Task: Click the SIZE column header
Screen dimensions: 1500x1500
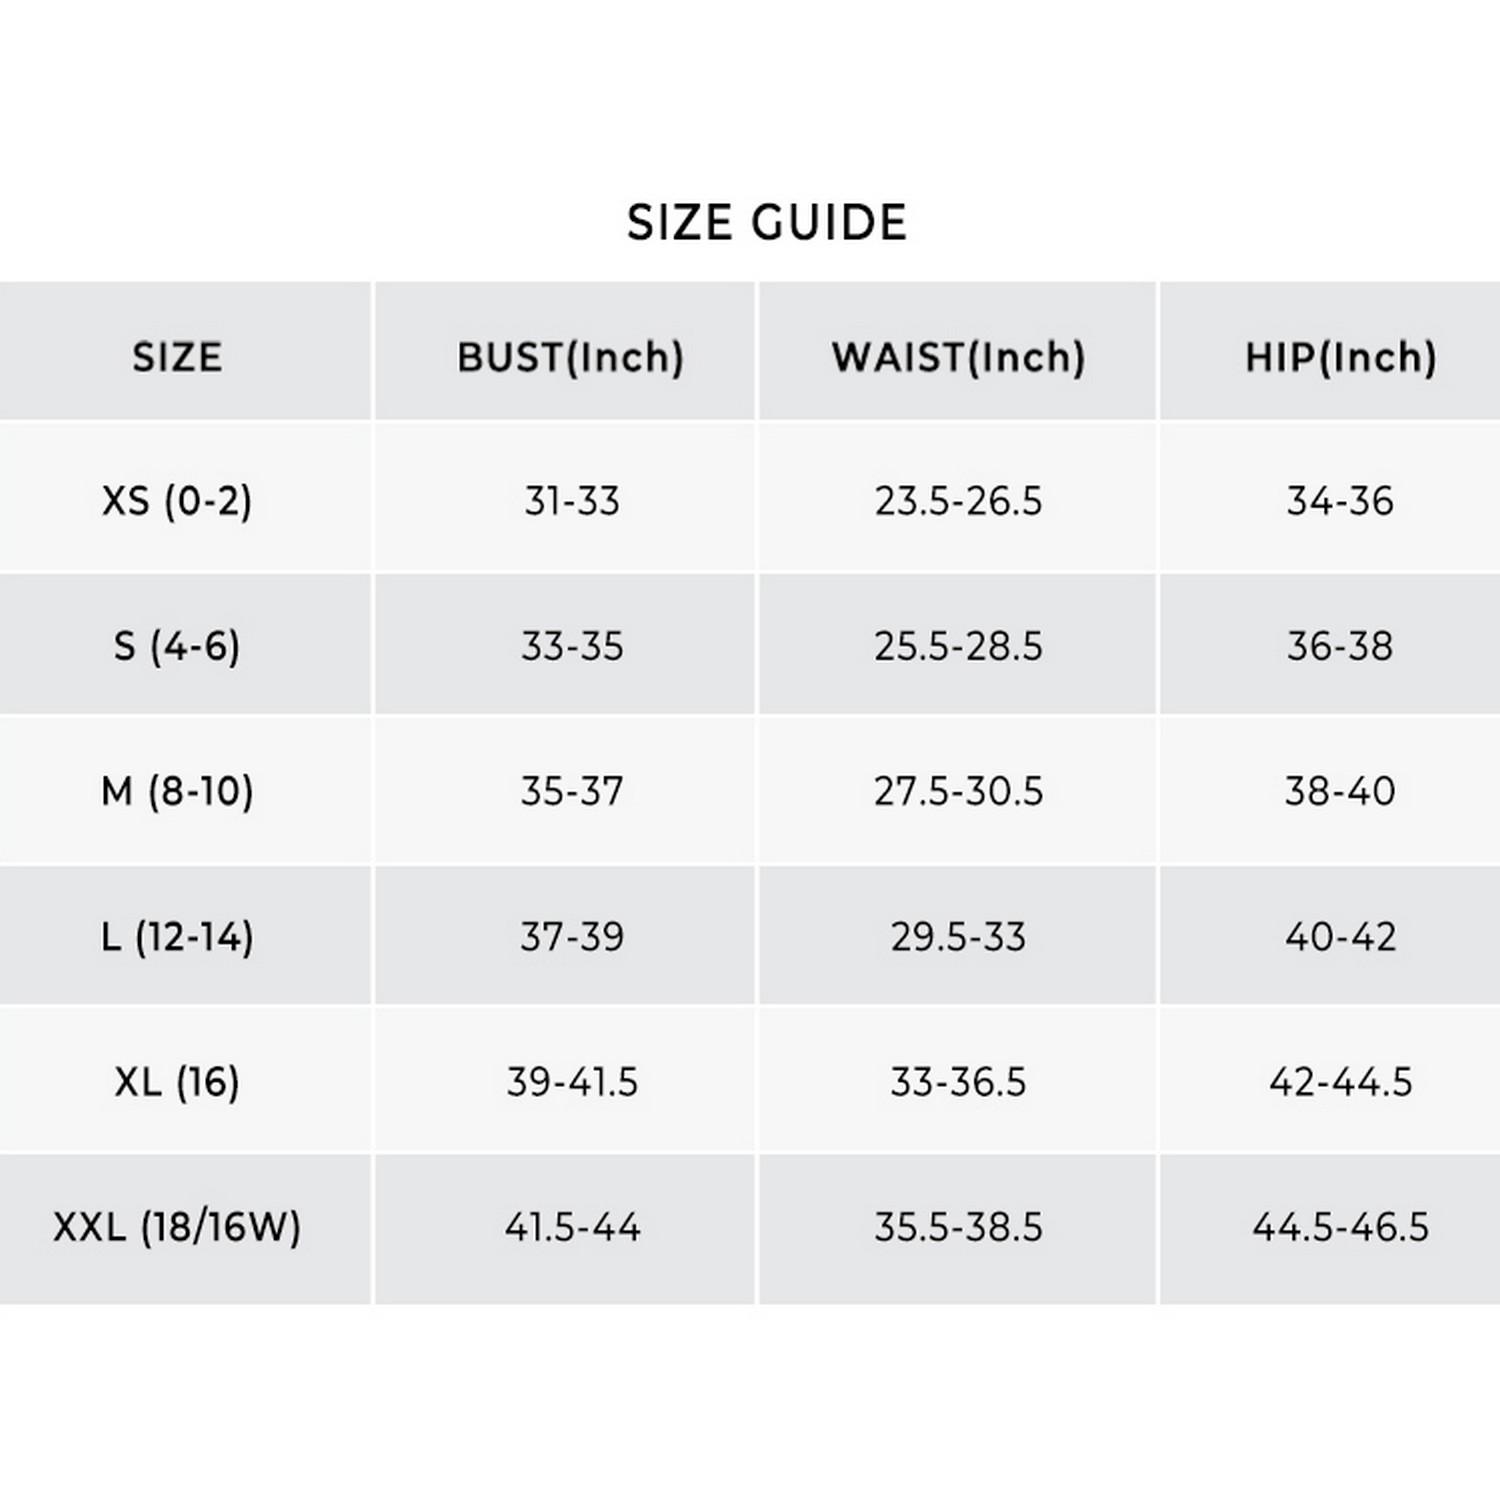Action: click(x=177, y=357)
